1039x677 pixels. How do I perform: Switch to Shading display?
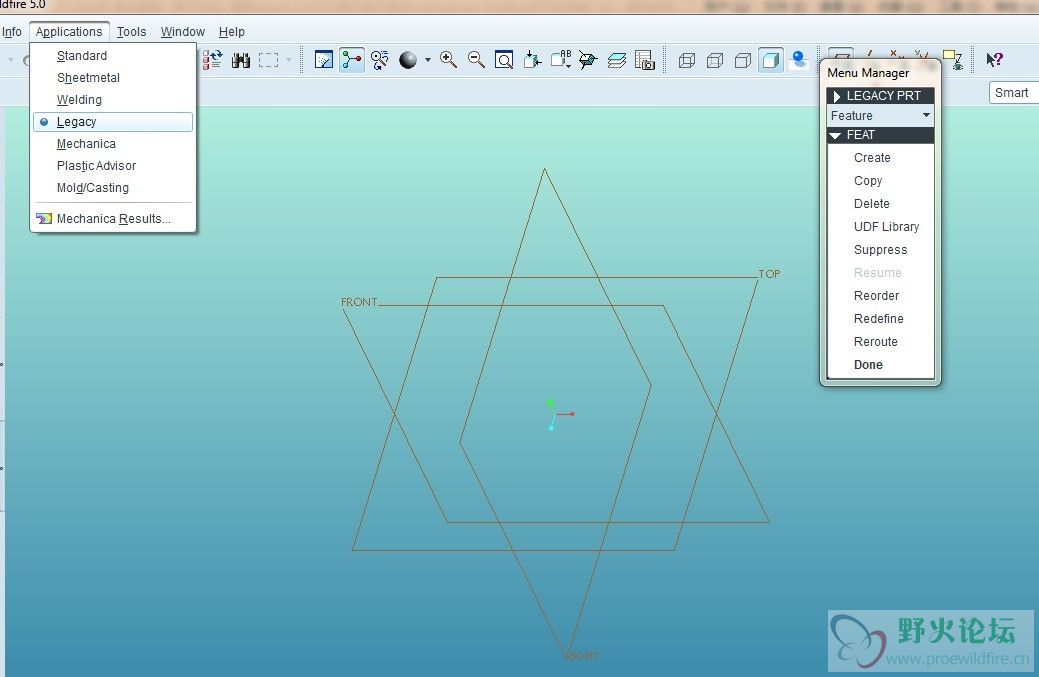coord(771,60)
